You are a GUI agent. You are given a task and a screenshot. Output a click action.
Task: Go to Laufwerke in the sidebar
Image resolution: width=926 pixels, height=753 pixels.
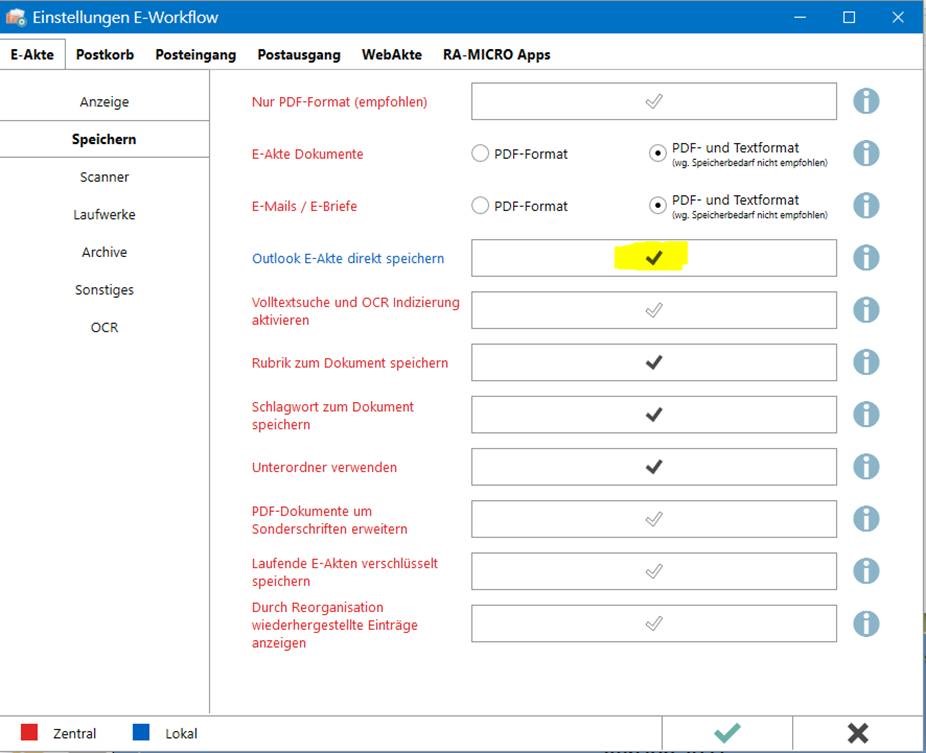click(x=105, y=214)
